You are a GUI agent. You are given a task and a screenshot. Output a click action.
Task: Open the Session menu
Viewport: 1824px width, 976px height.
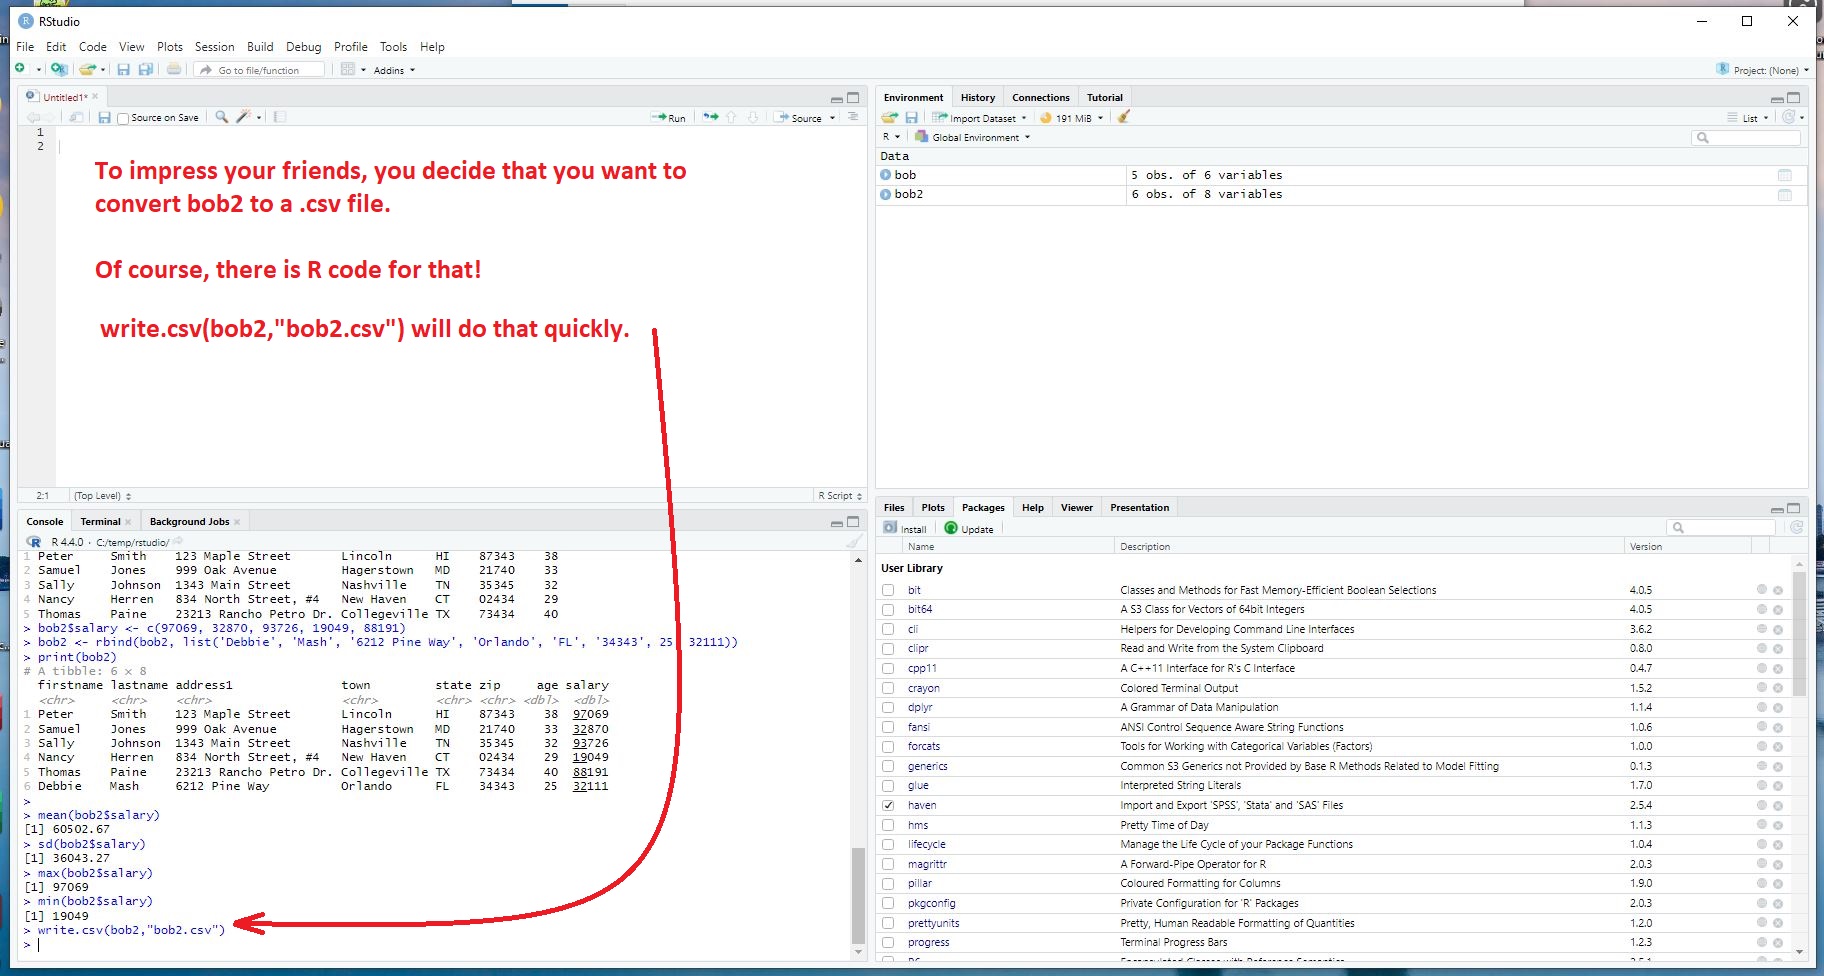[x=214, y=47]
